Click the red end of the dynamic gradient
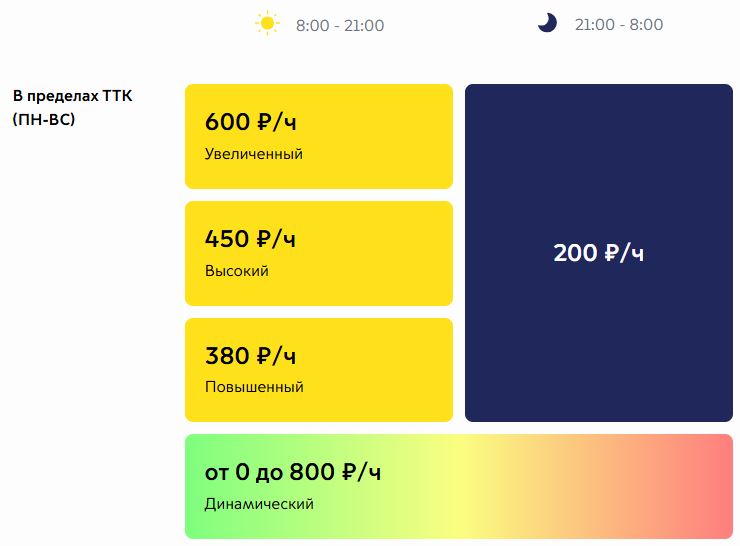The width and height of the screenshot is (740, 546). (713, 487)
